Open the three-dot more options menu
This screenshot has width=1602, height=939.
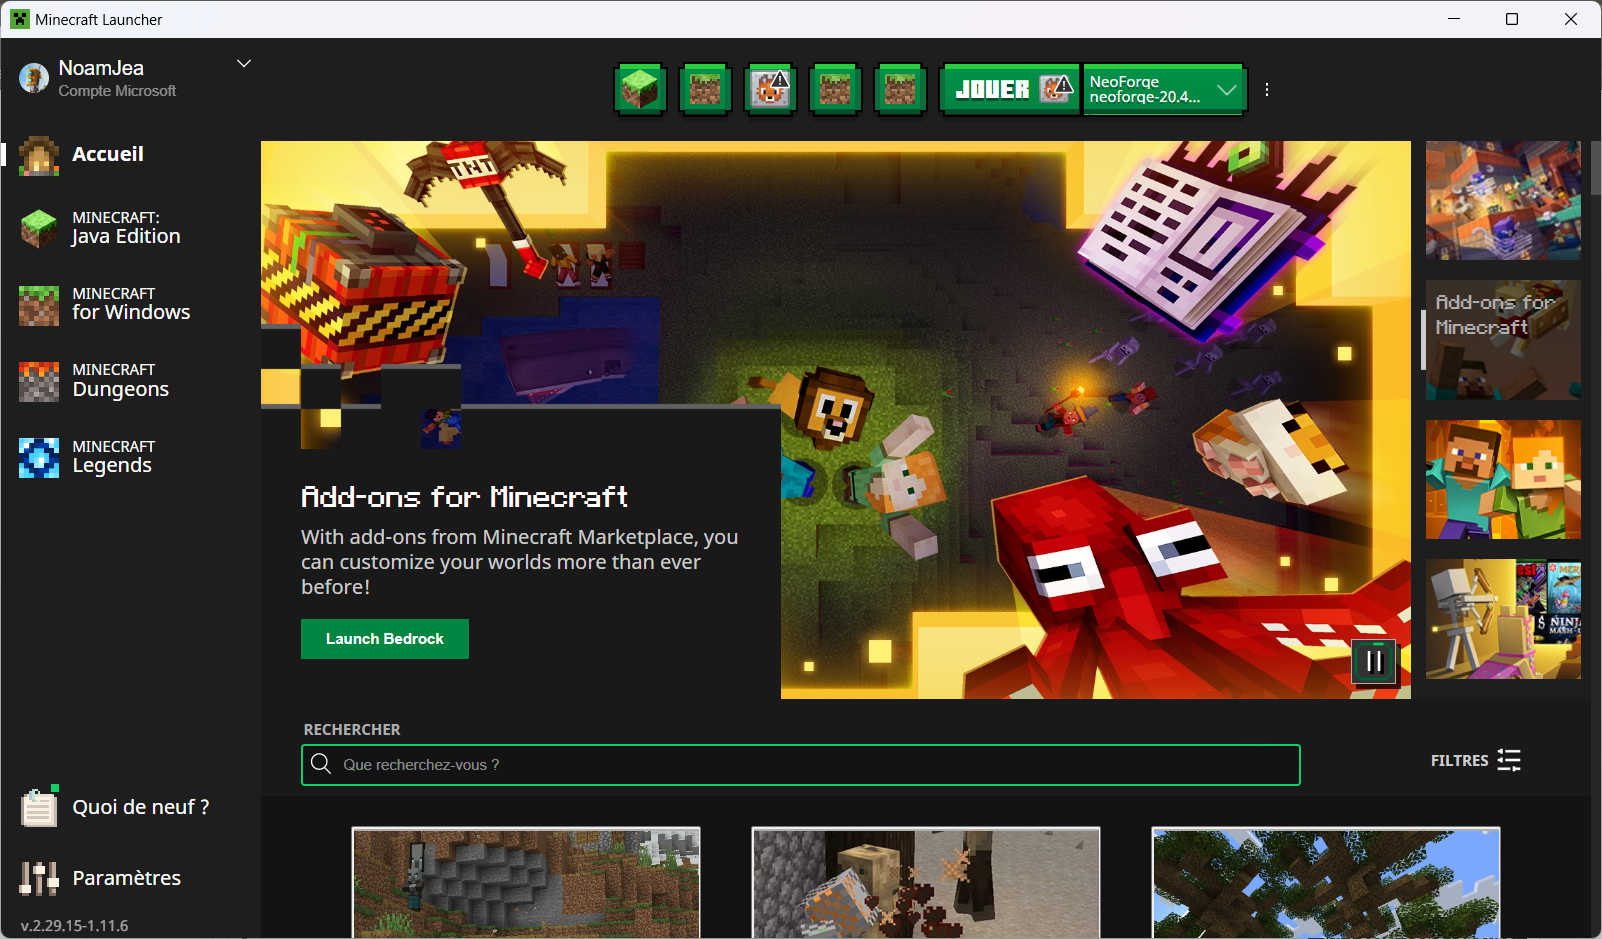click(1267, 90)
